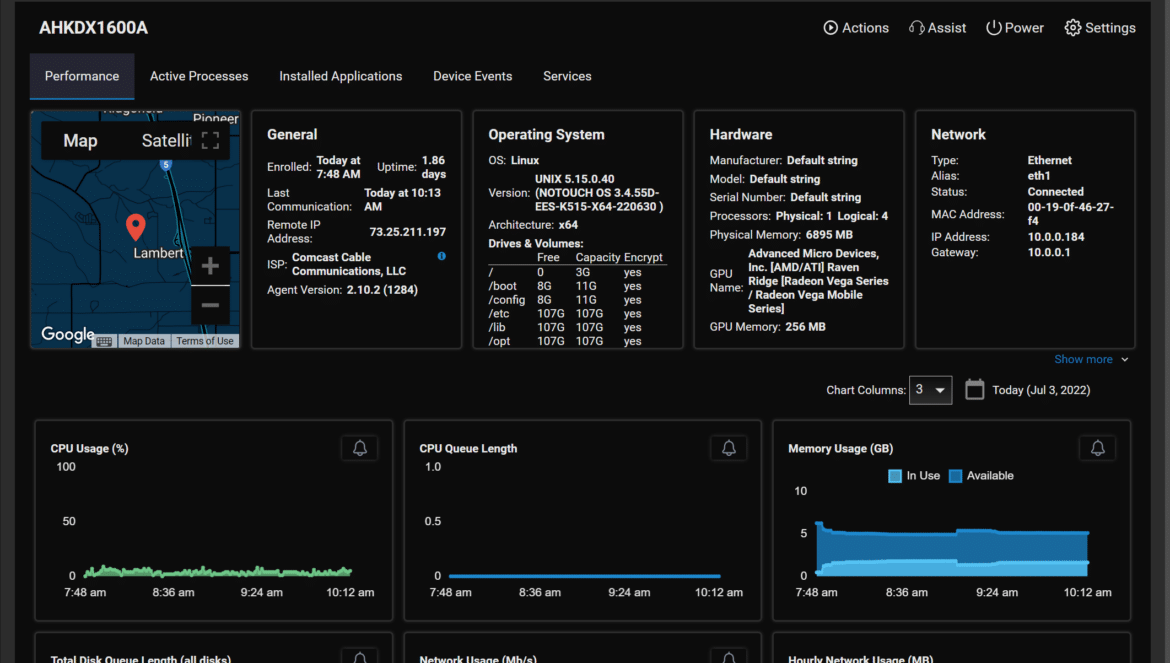Open the calendar date picker icon

point(975,389)
